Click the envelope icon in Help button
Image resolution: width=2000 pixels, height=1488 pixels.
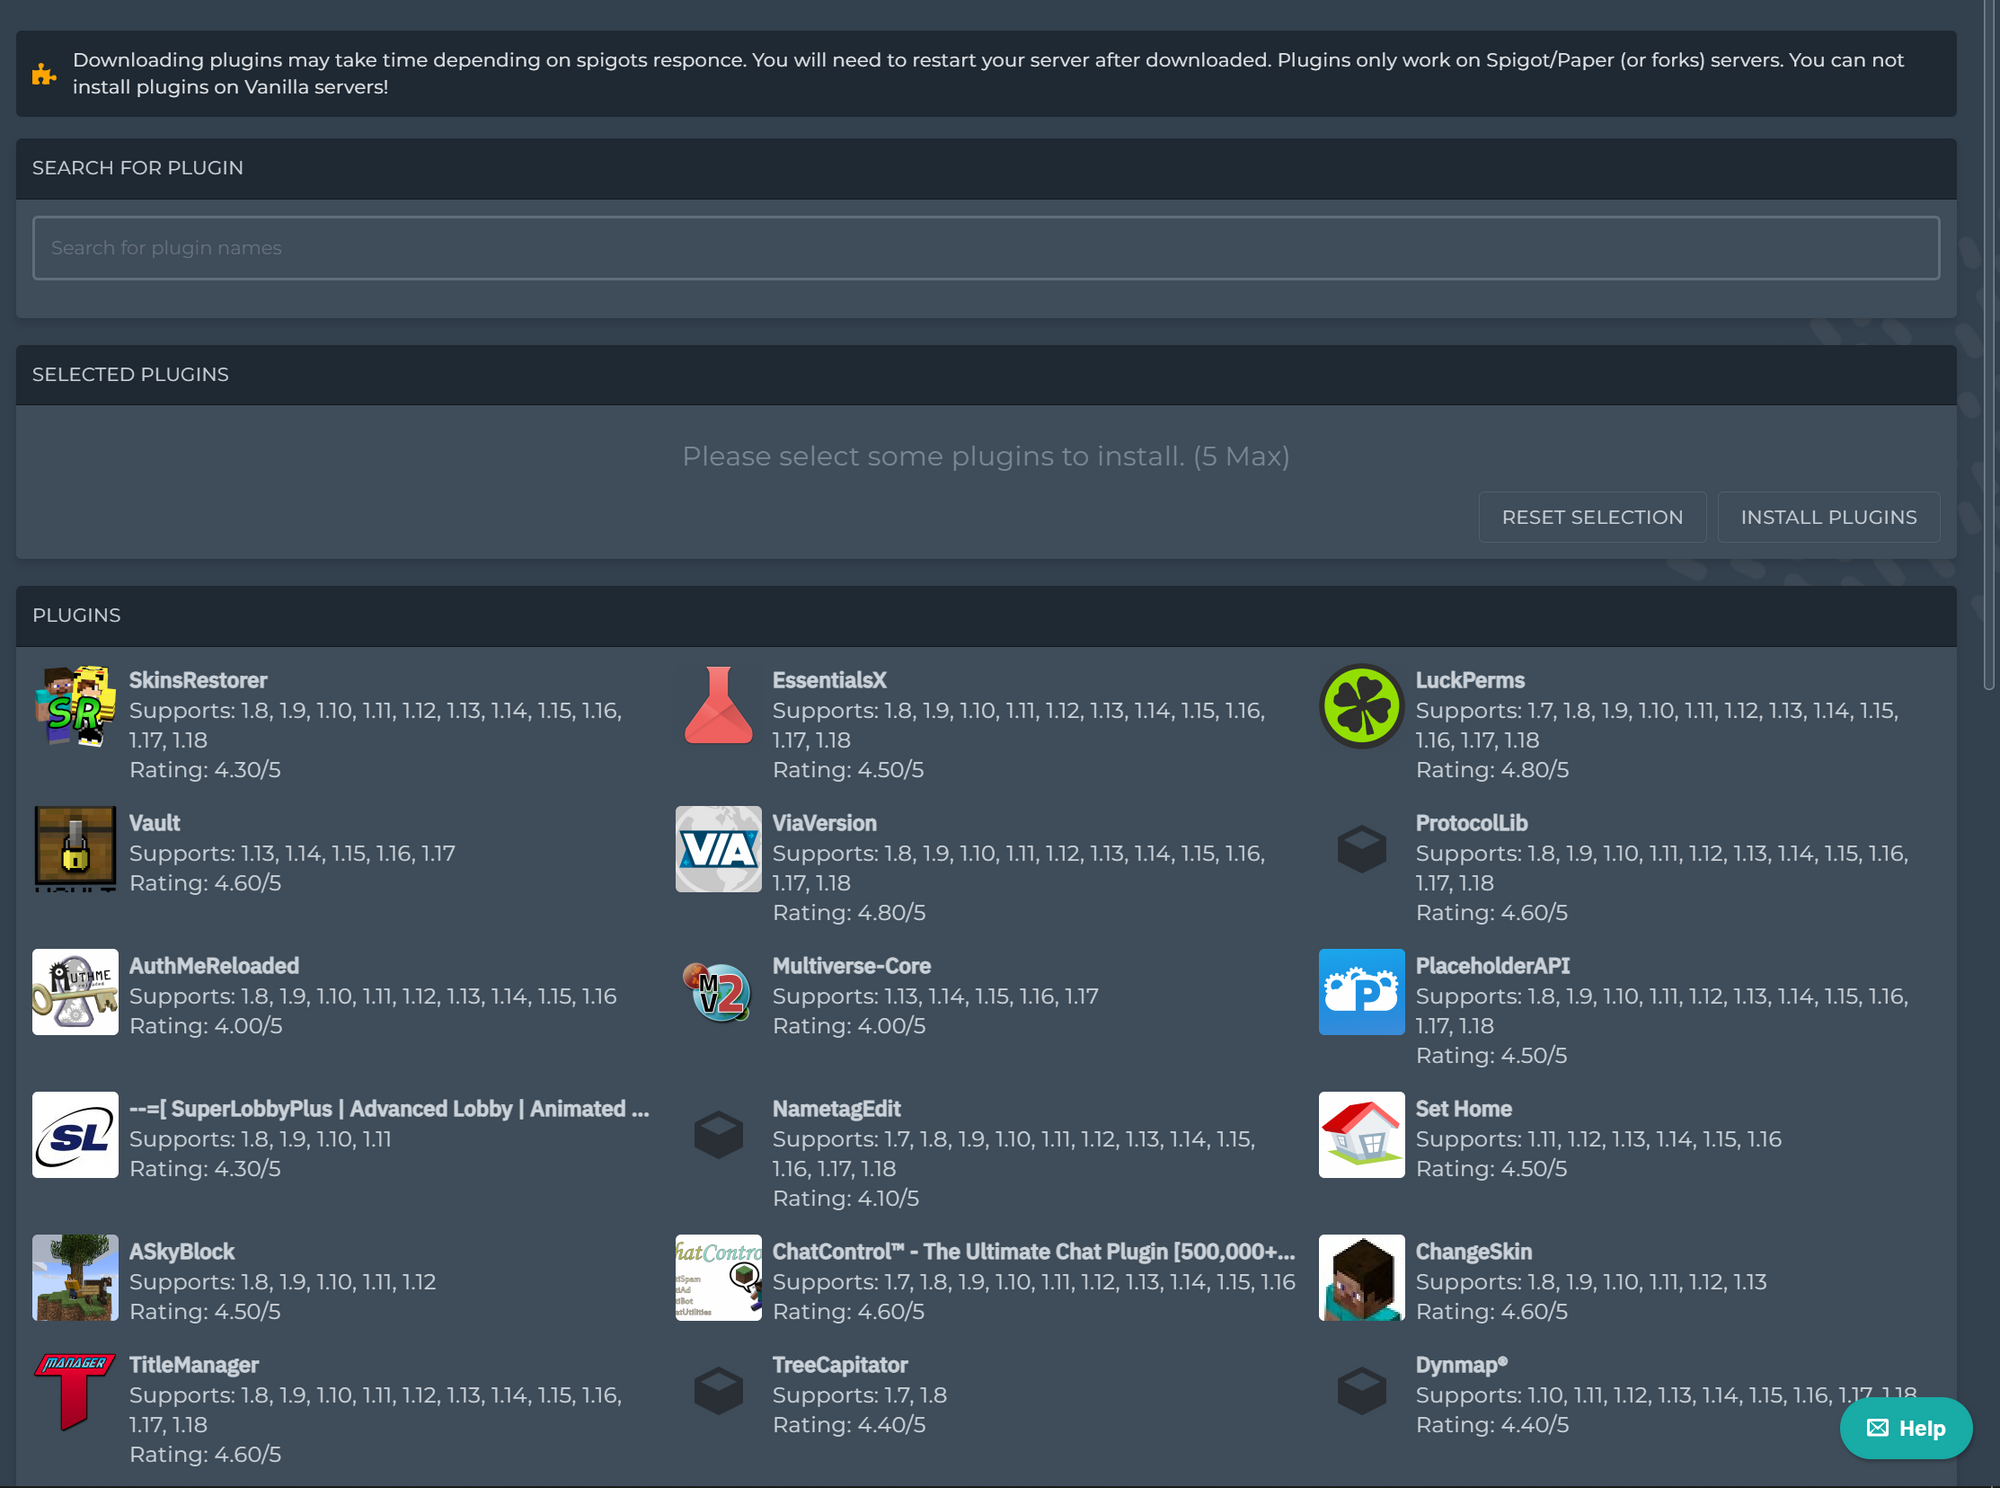point(1877,1428)
